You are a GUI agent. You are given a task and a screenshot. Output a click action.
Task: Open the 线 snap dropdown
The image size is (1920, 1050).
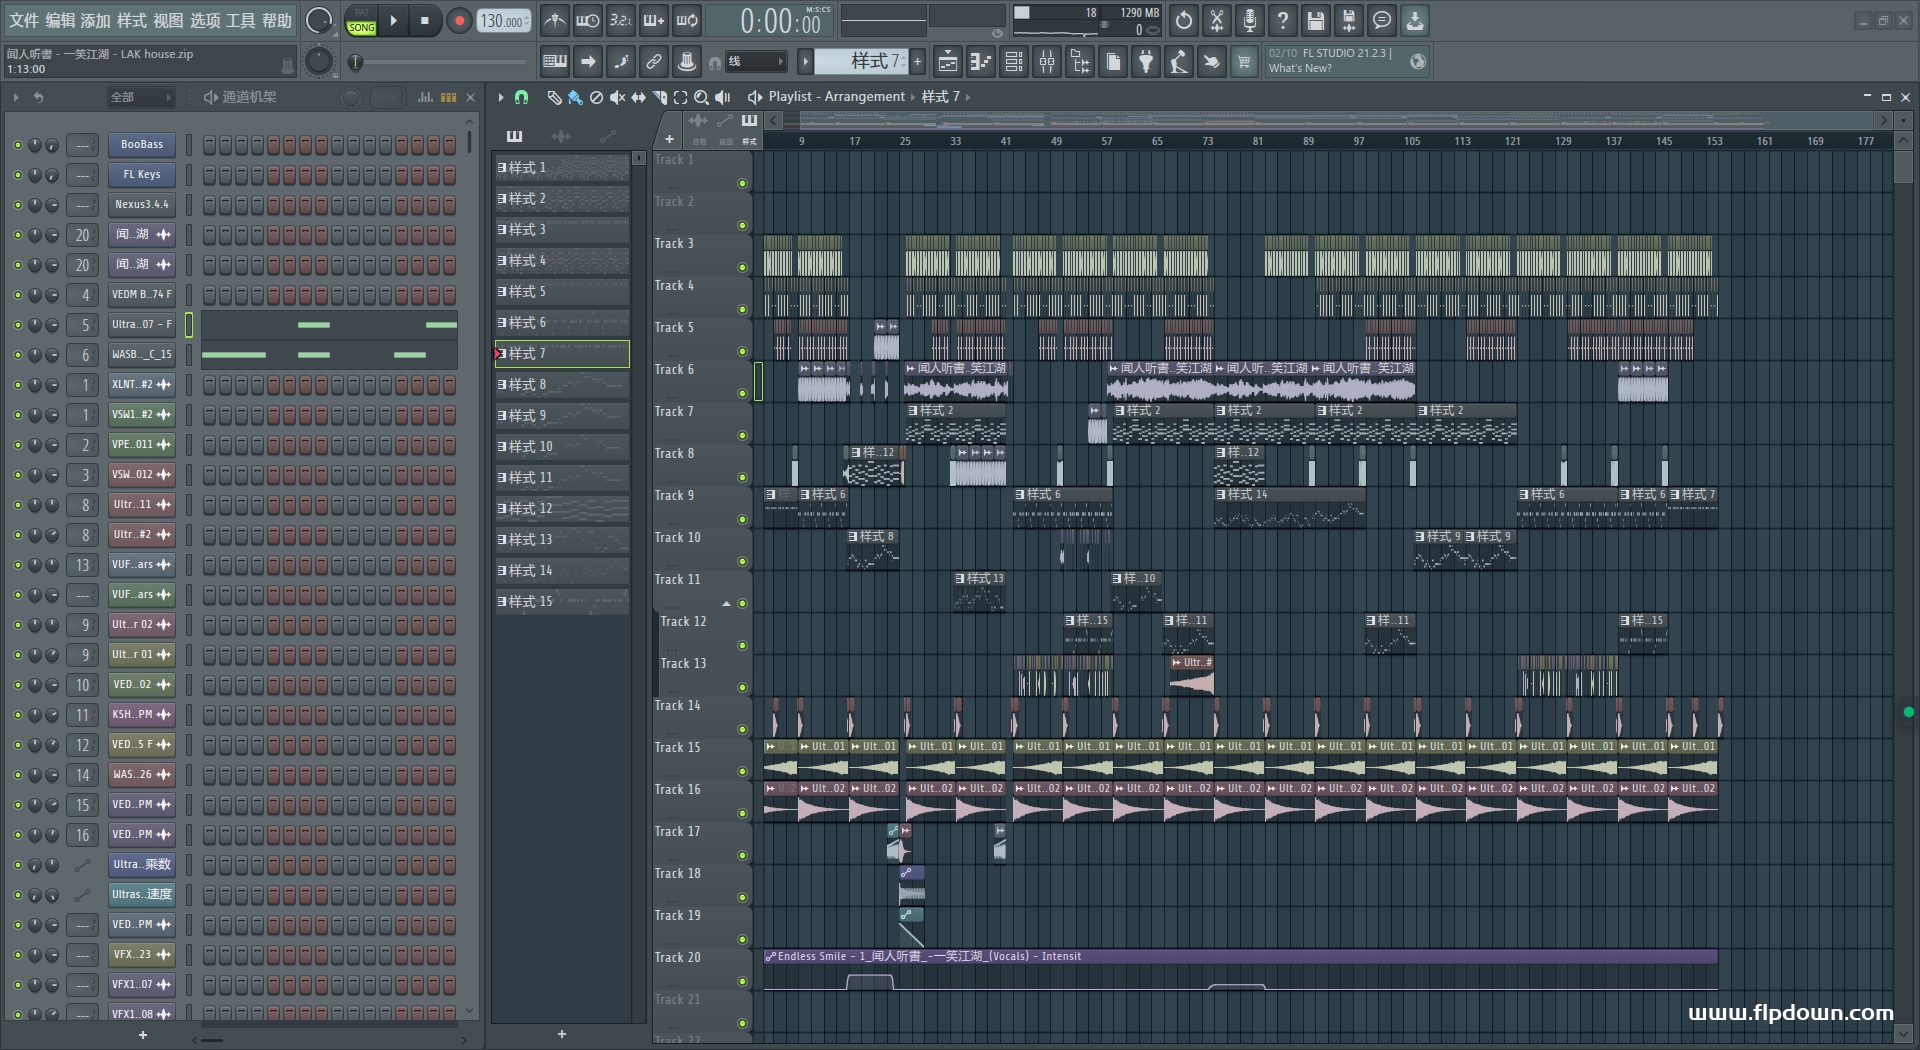pyautogui.click(x=755, y=62)
